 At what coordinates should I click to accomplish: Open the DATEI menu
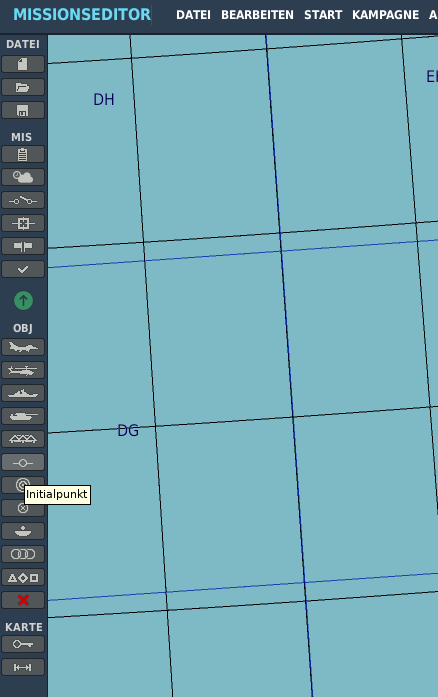pyautogui.click(x=193, y=15)
